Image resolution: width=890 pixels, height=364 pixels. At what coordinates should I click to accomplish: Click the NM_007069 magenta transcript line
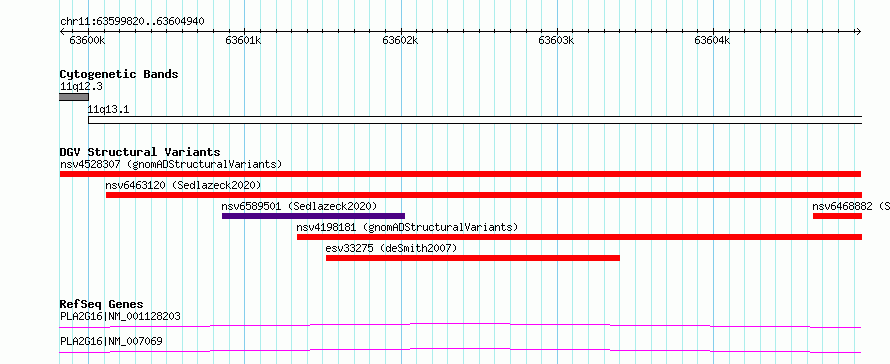[460, 350]
